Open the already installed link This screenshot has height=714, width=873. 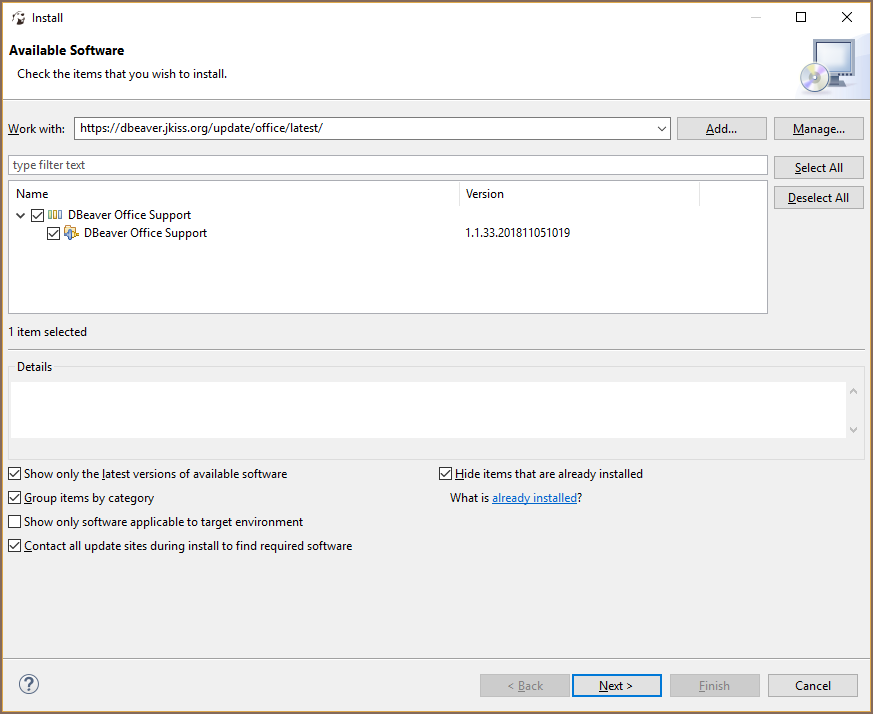click(x=534, y=498)
